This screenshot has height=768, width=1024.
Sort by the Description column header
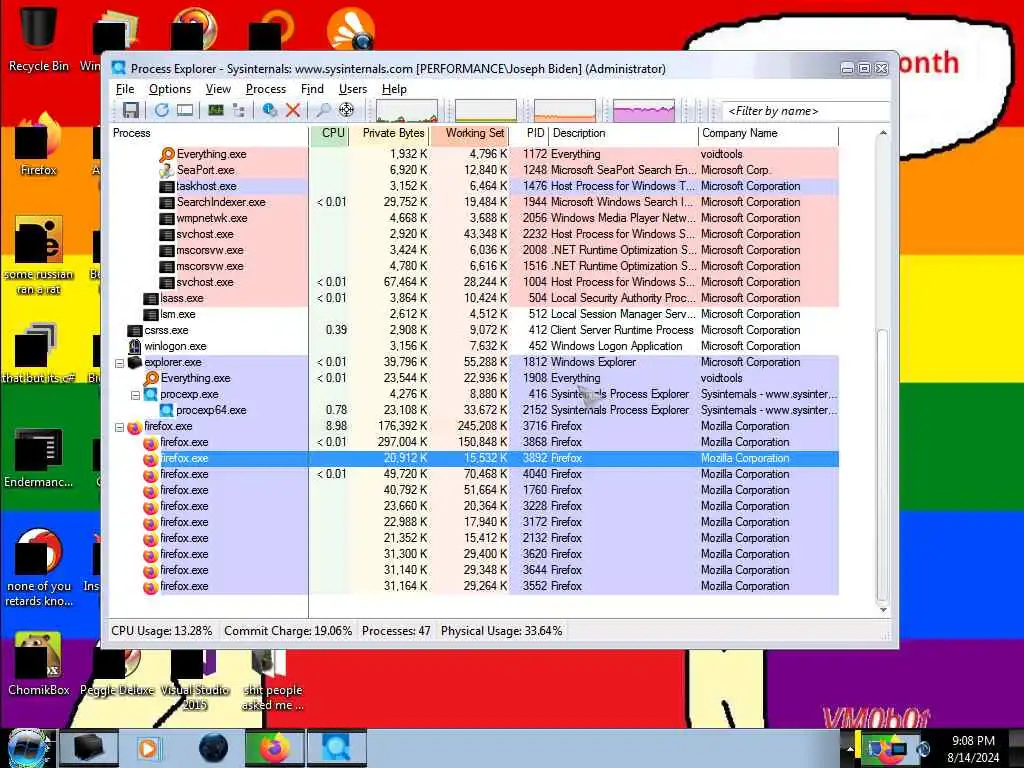pyautogui.click(x=624, y=133)
